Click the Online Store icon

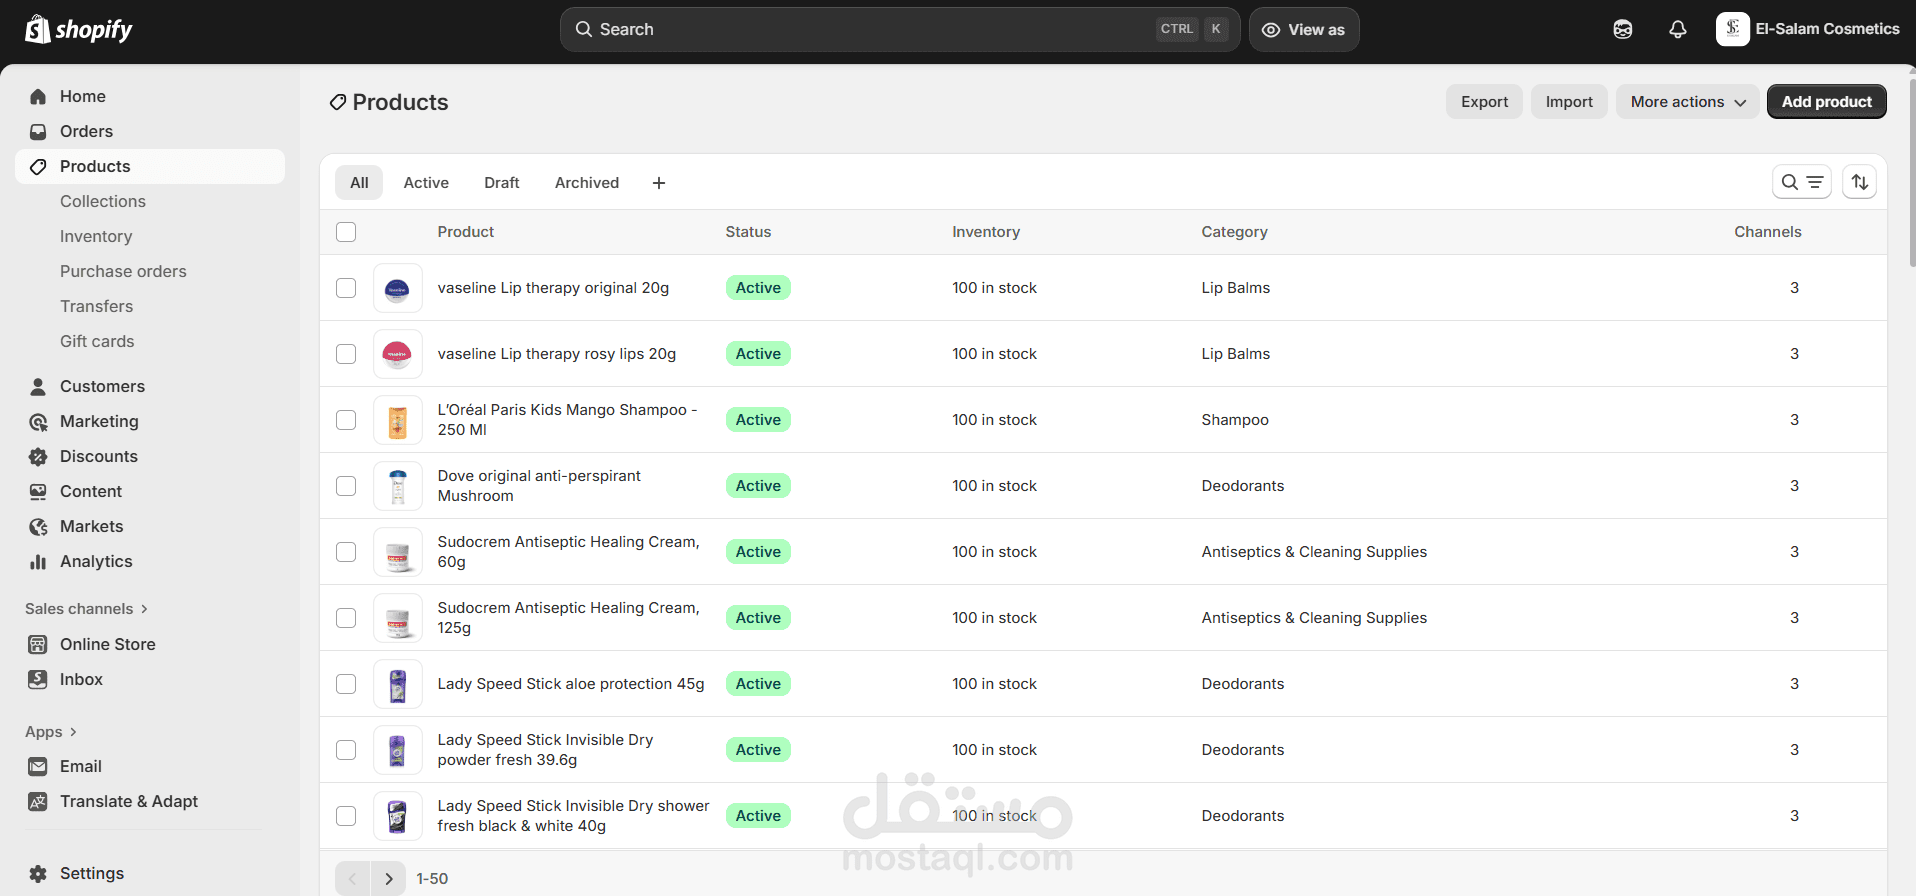(38, 644)
